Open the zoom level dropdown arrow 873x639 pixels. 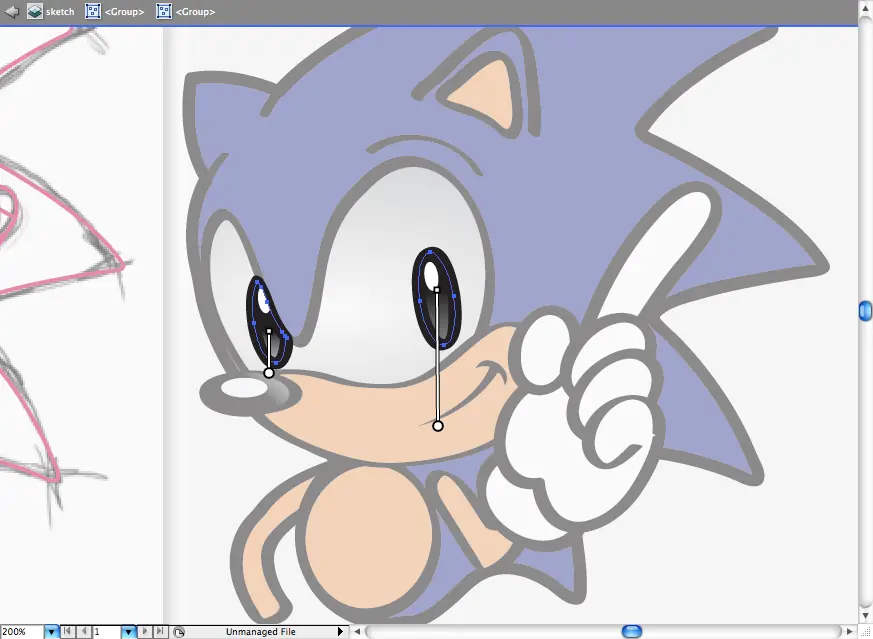point(51,632)
